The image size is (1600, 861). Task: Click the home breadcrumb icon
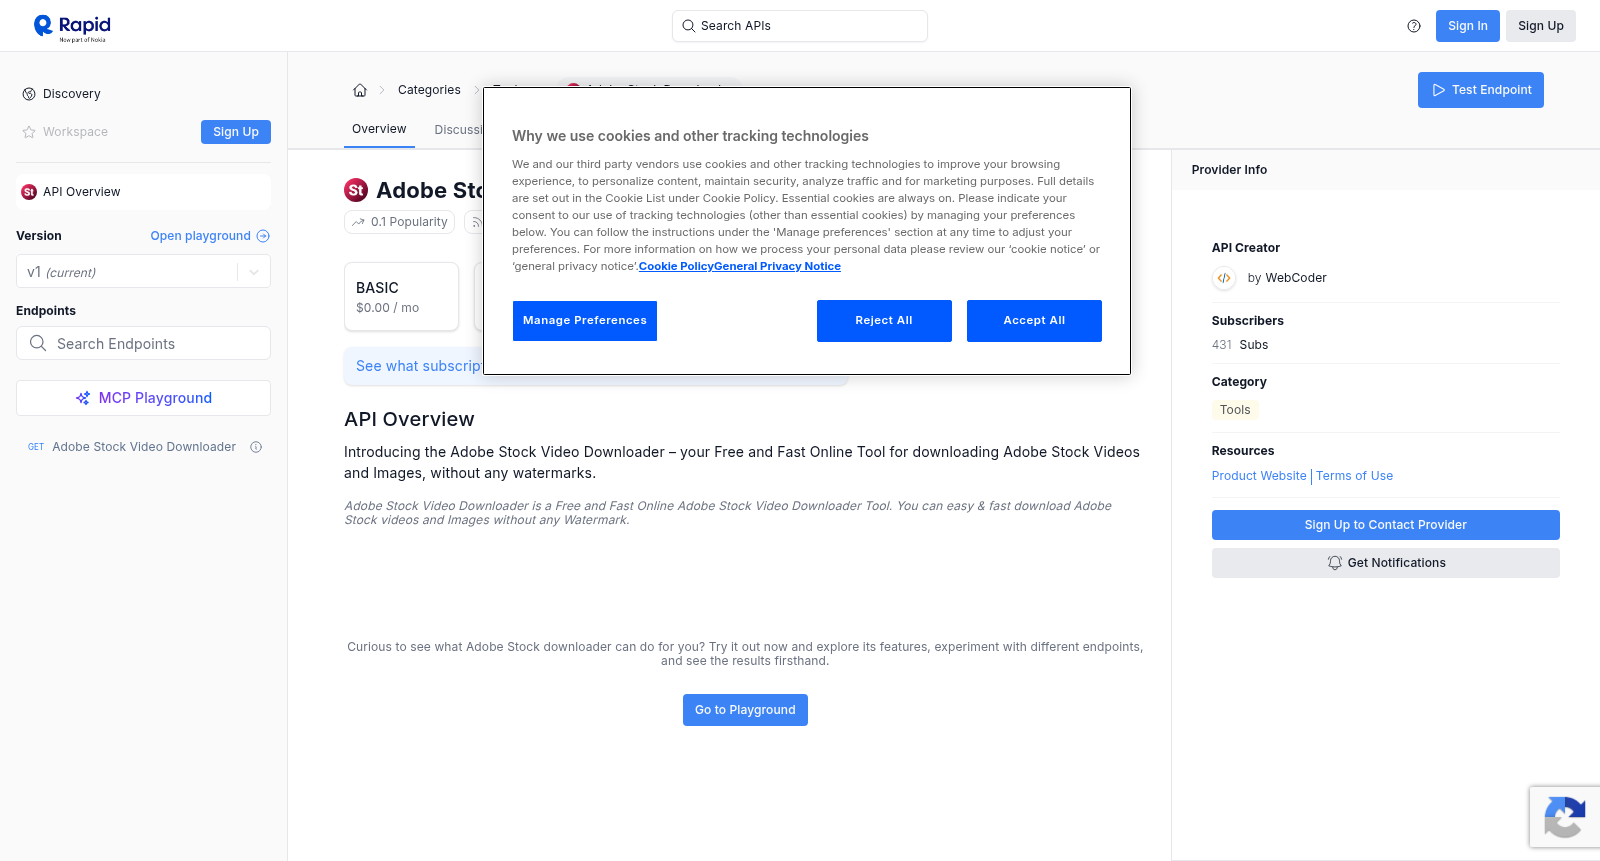click(360, 90)
